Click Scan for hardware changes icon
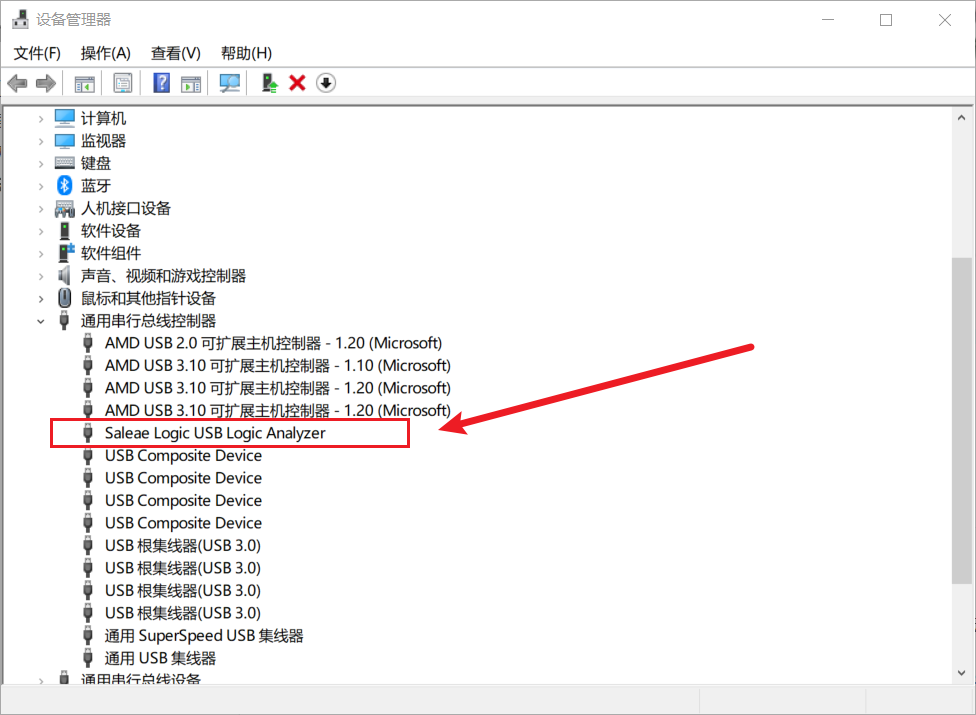This screenshot has width=976, height=715. [230, 83]
